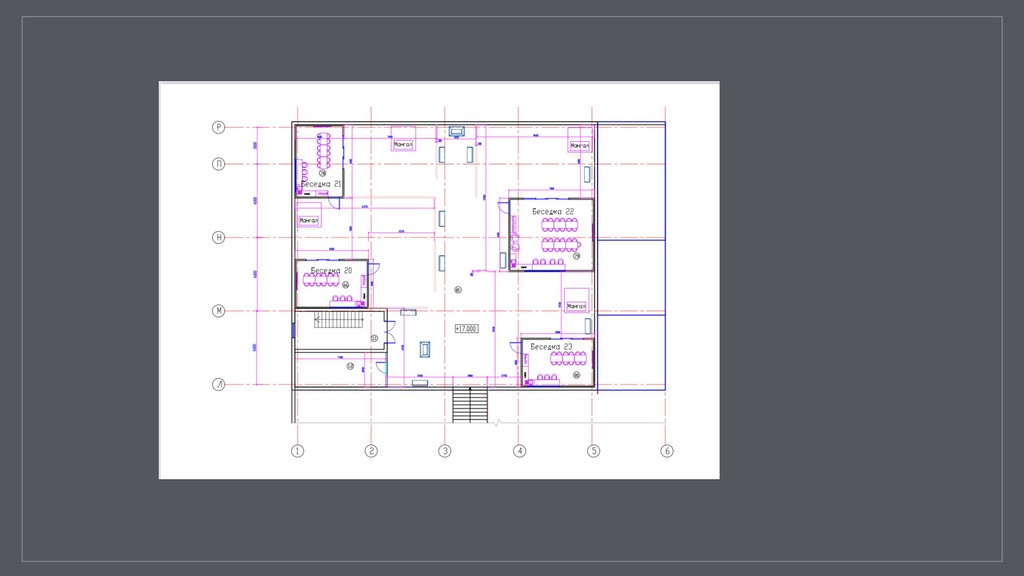Click axis bubble "М"
Viewport: 1024px width, 576px height.
[219, 311]
